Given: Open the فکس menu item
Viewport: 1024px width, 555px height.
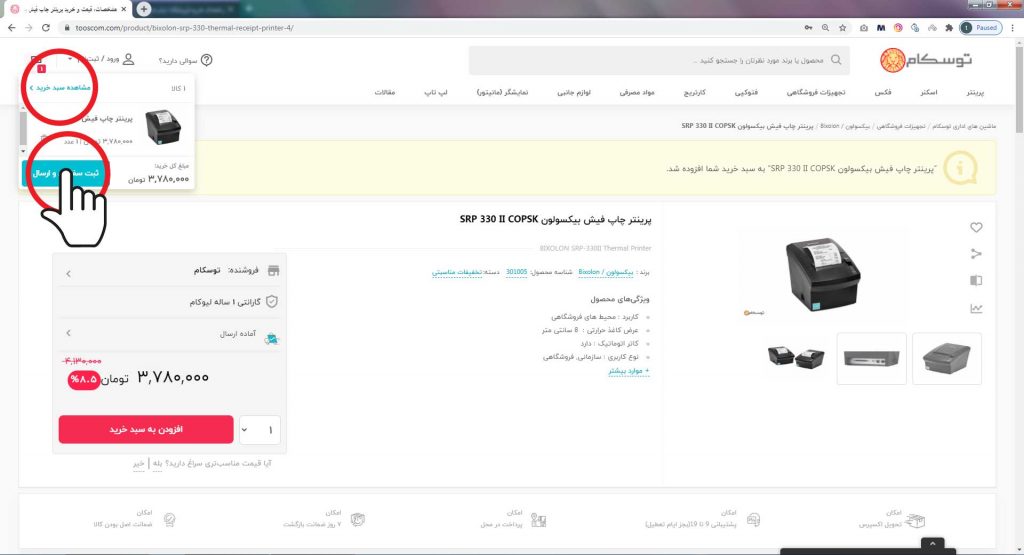Looking at the screenshot, I should coord(883,93).
